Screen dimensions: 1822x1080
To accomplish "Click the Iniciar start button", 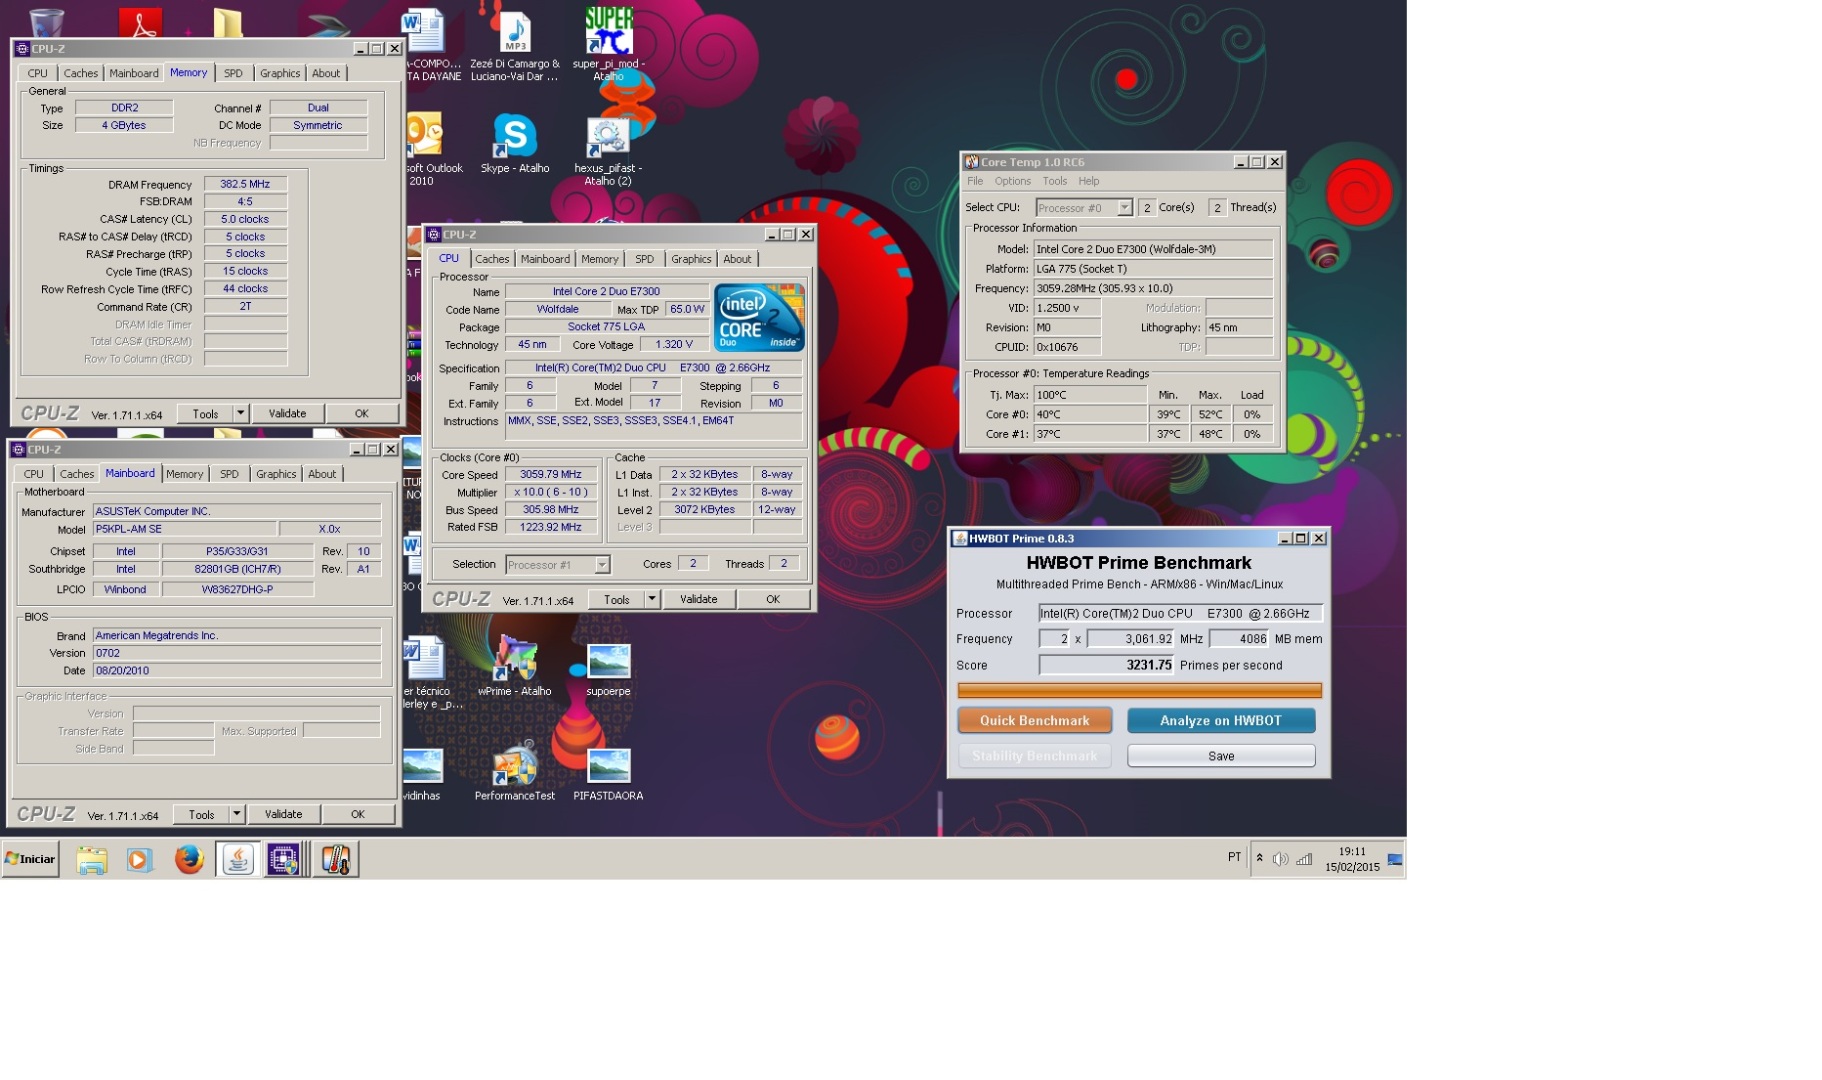I will [30, 859].
